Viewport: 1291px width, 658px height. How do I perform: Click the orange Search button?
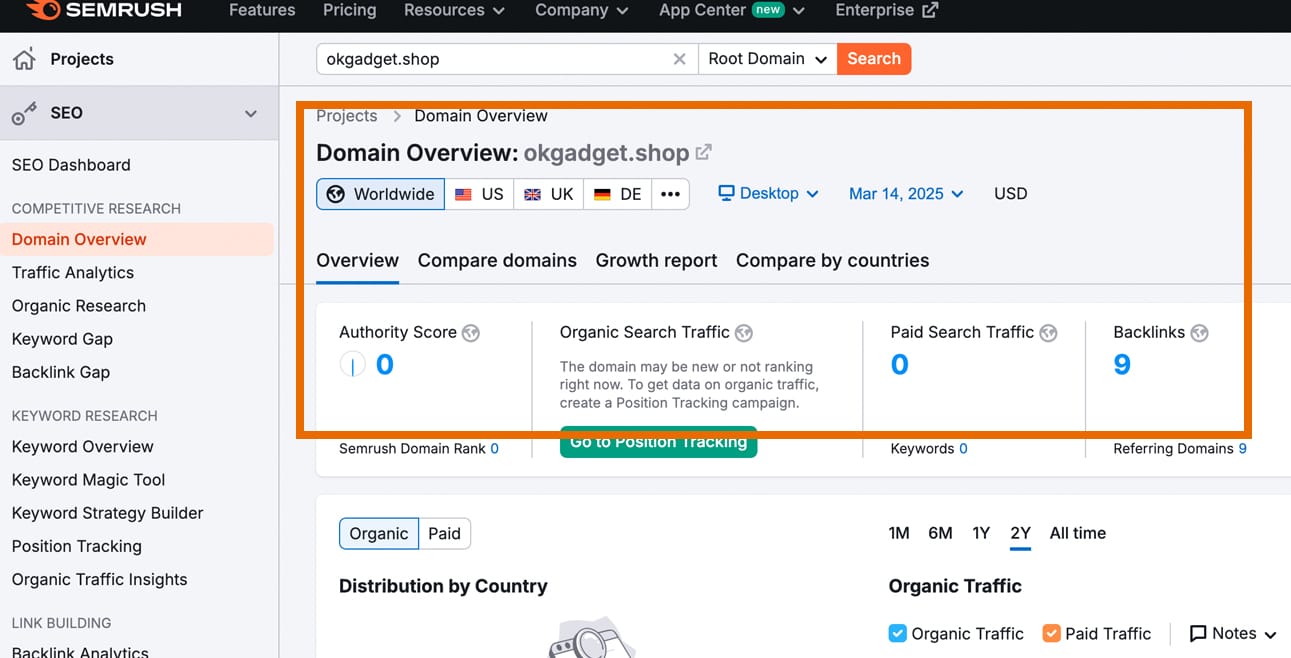874,59
